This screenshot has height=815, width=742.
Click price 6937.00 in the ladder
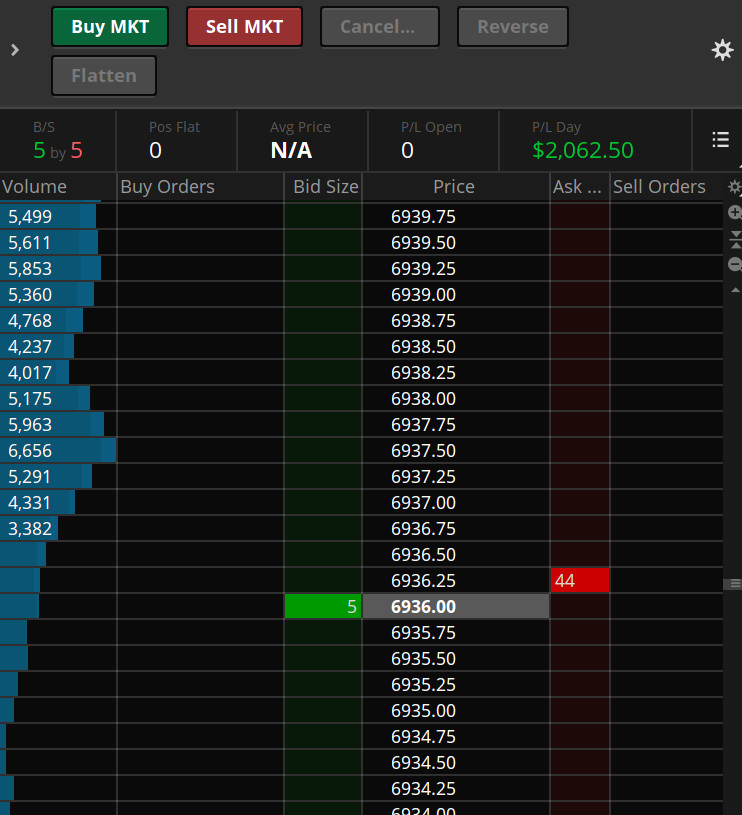[423, 502]
